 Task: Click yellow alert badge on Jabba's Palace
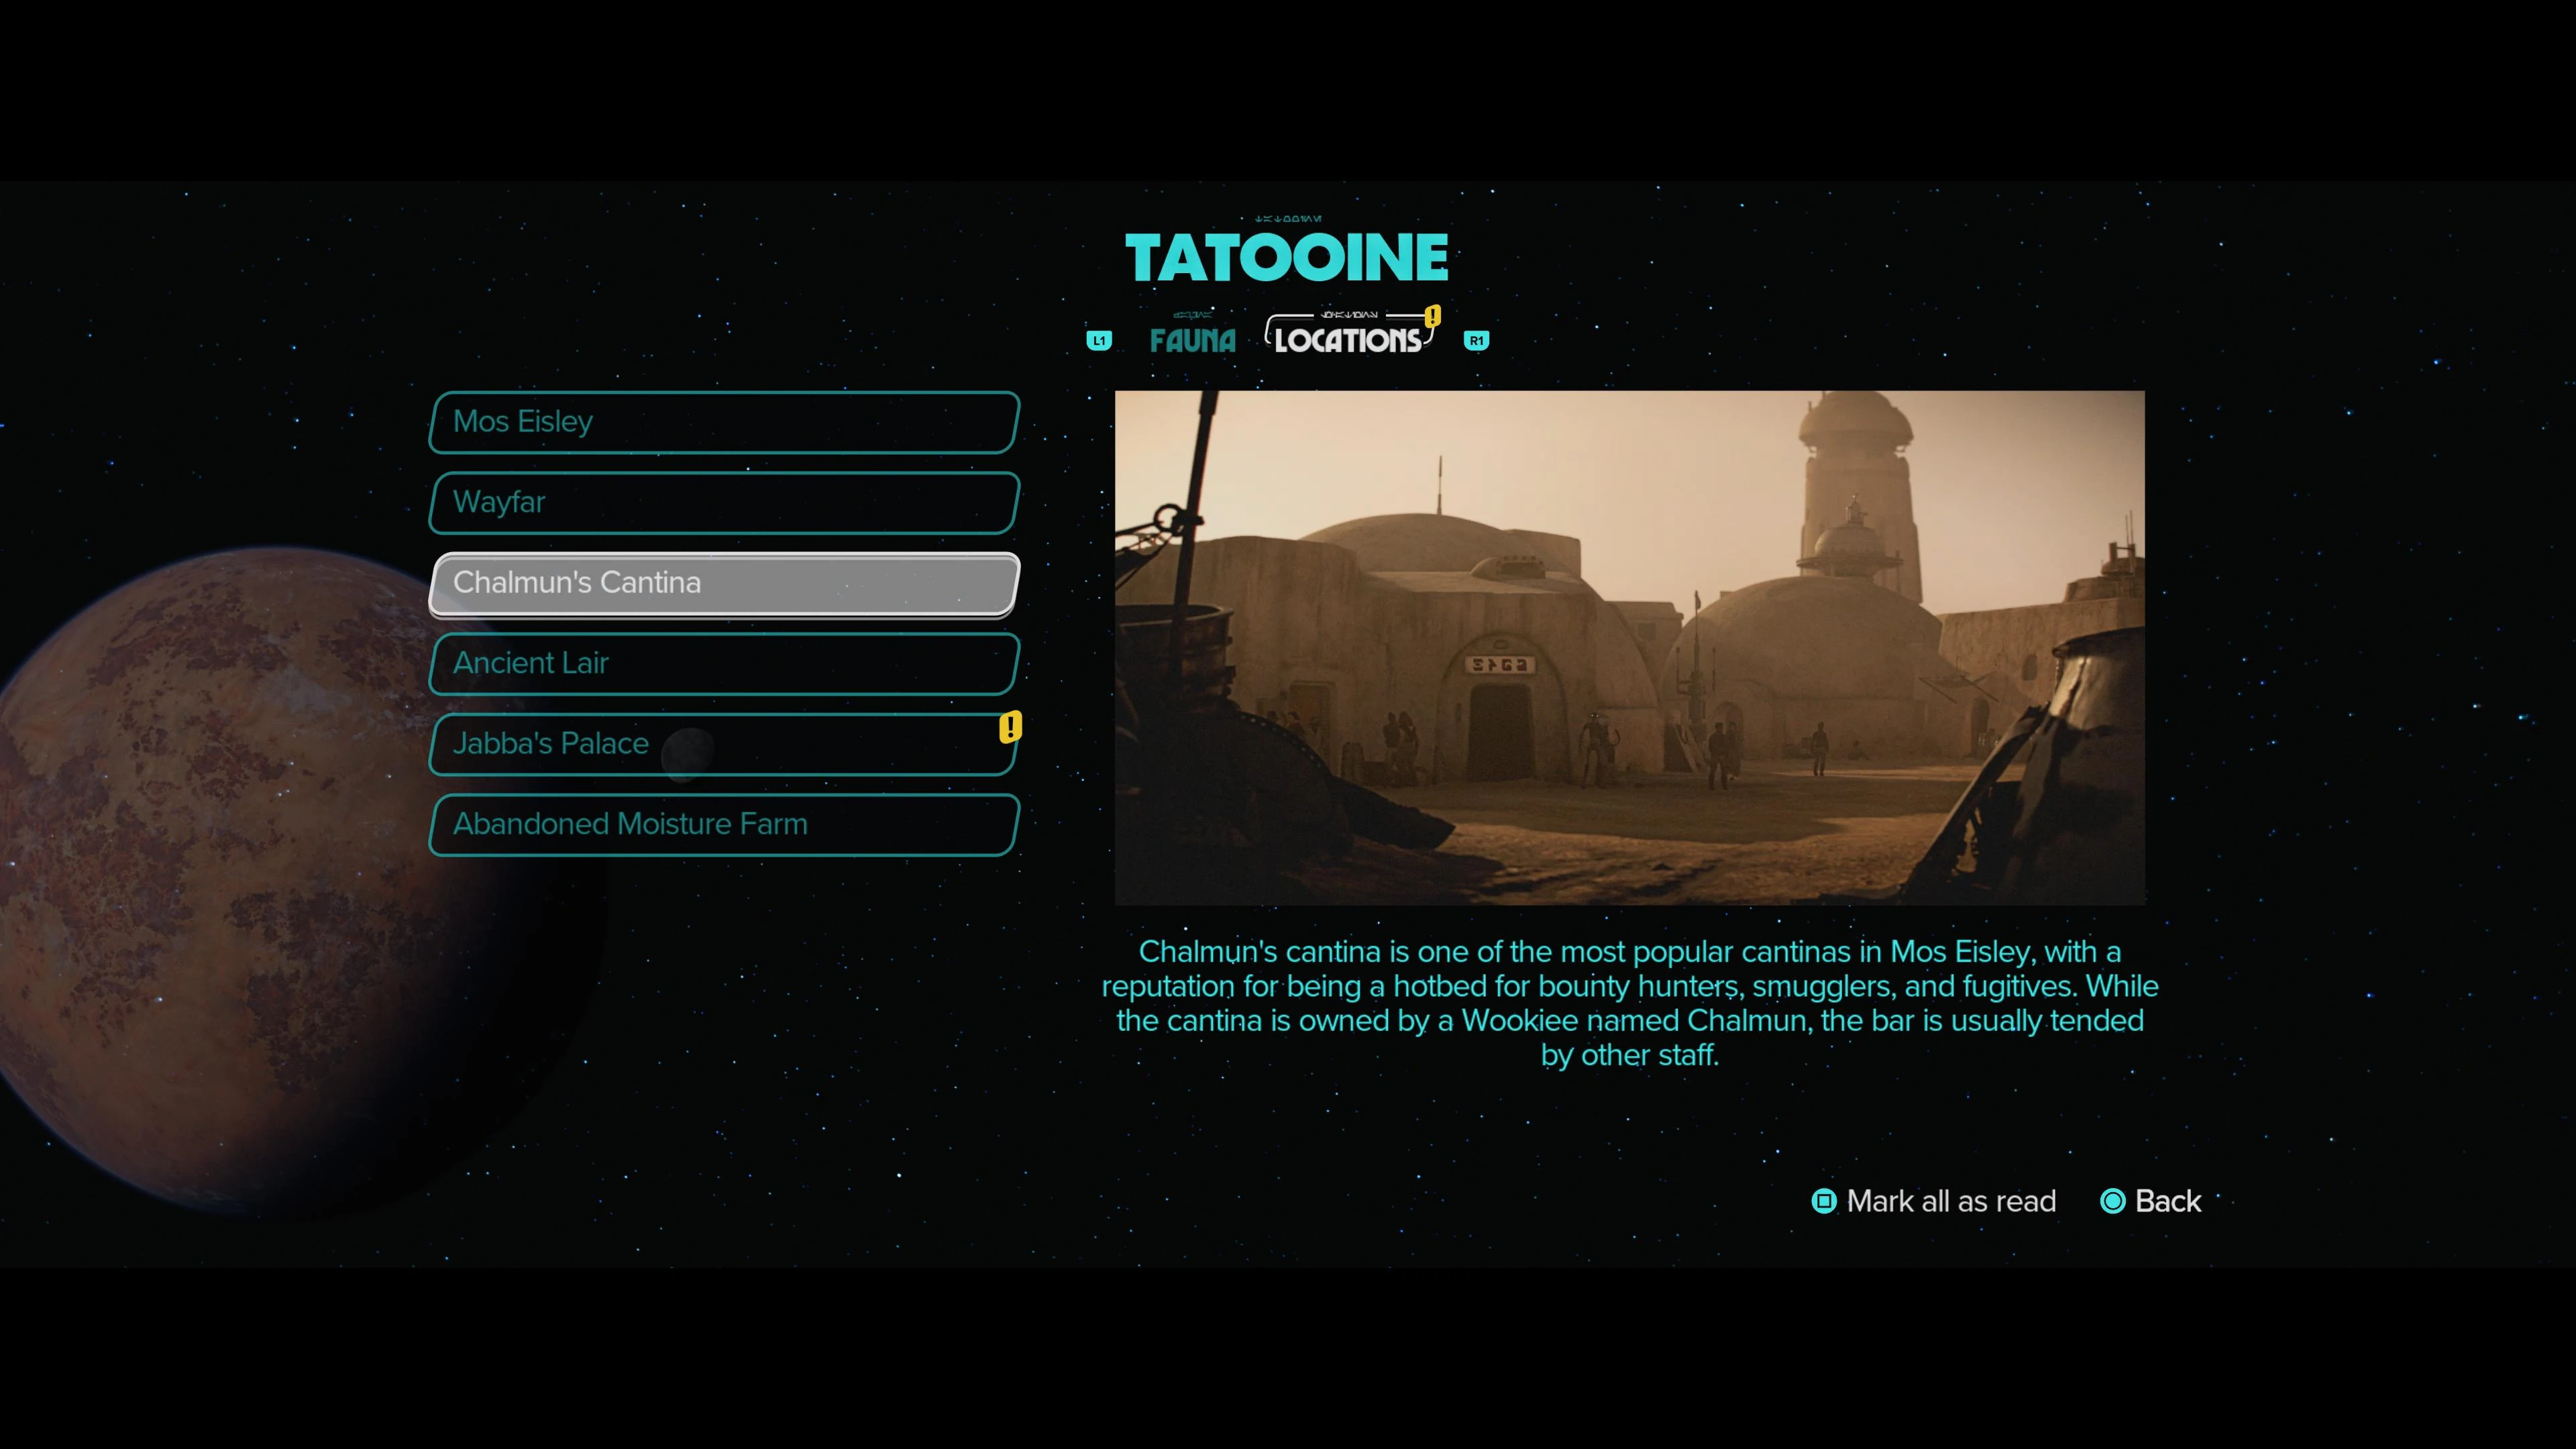click(x=1010, y=727)
